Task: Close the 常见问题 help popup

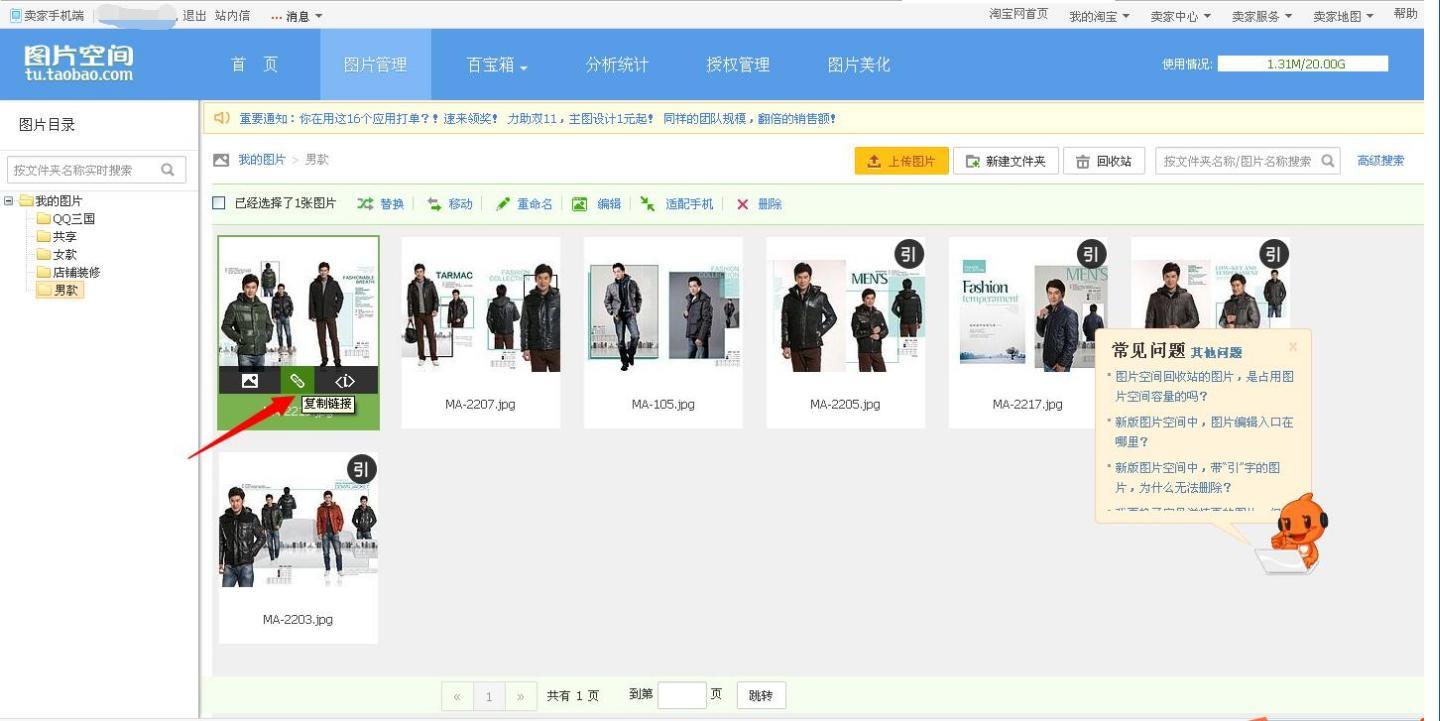Action: point(1293,347)
